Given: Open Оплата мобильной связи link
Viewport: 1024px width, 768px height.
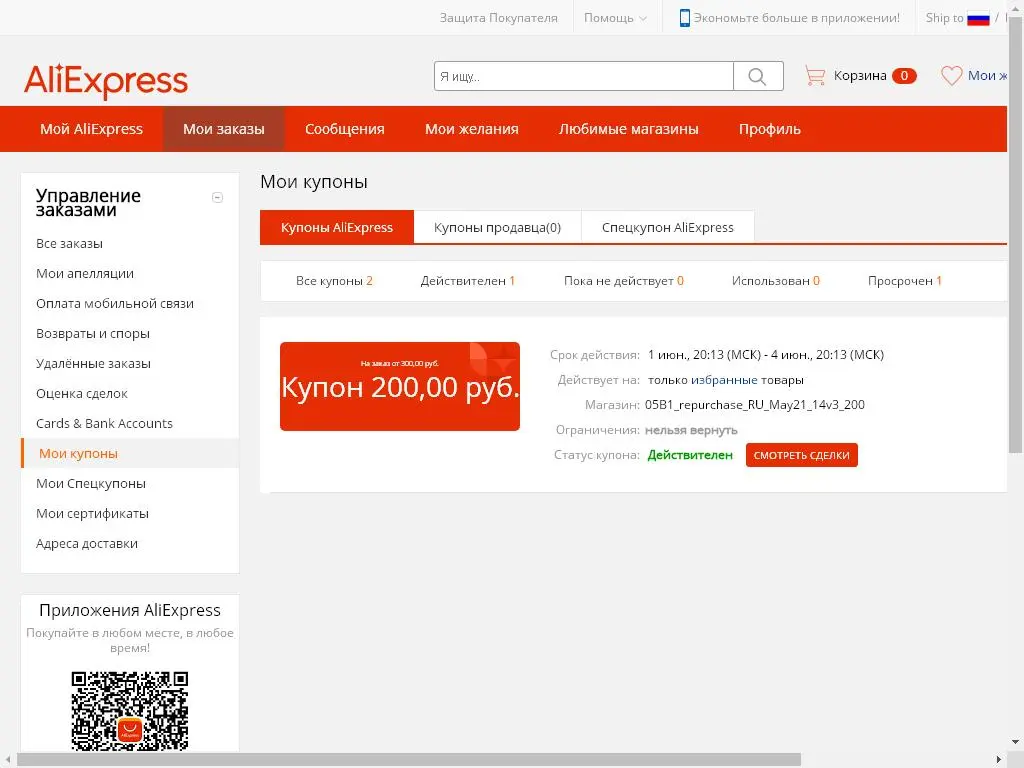Looking at the screenshot, I should pyautogui.click(x=115, y=304).
